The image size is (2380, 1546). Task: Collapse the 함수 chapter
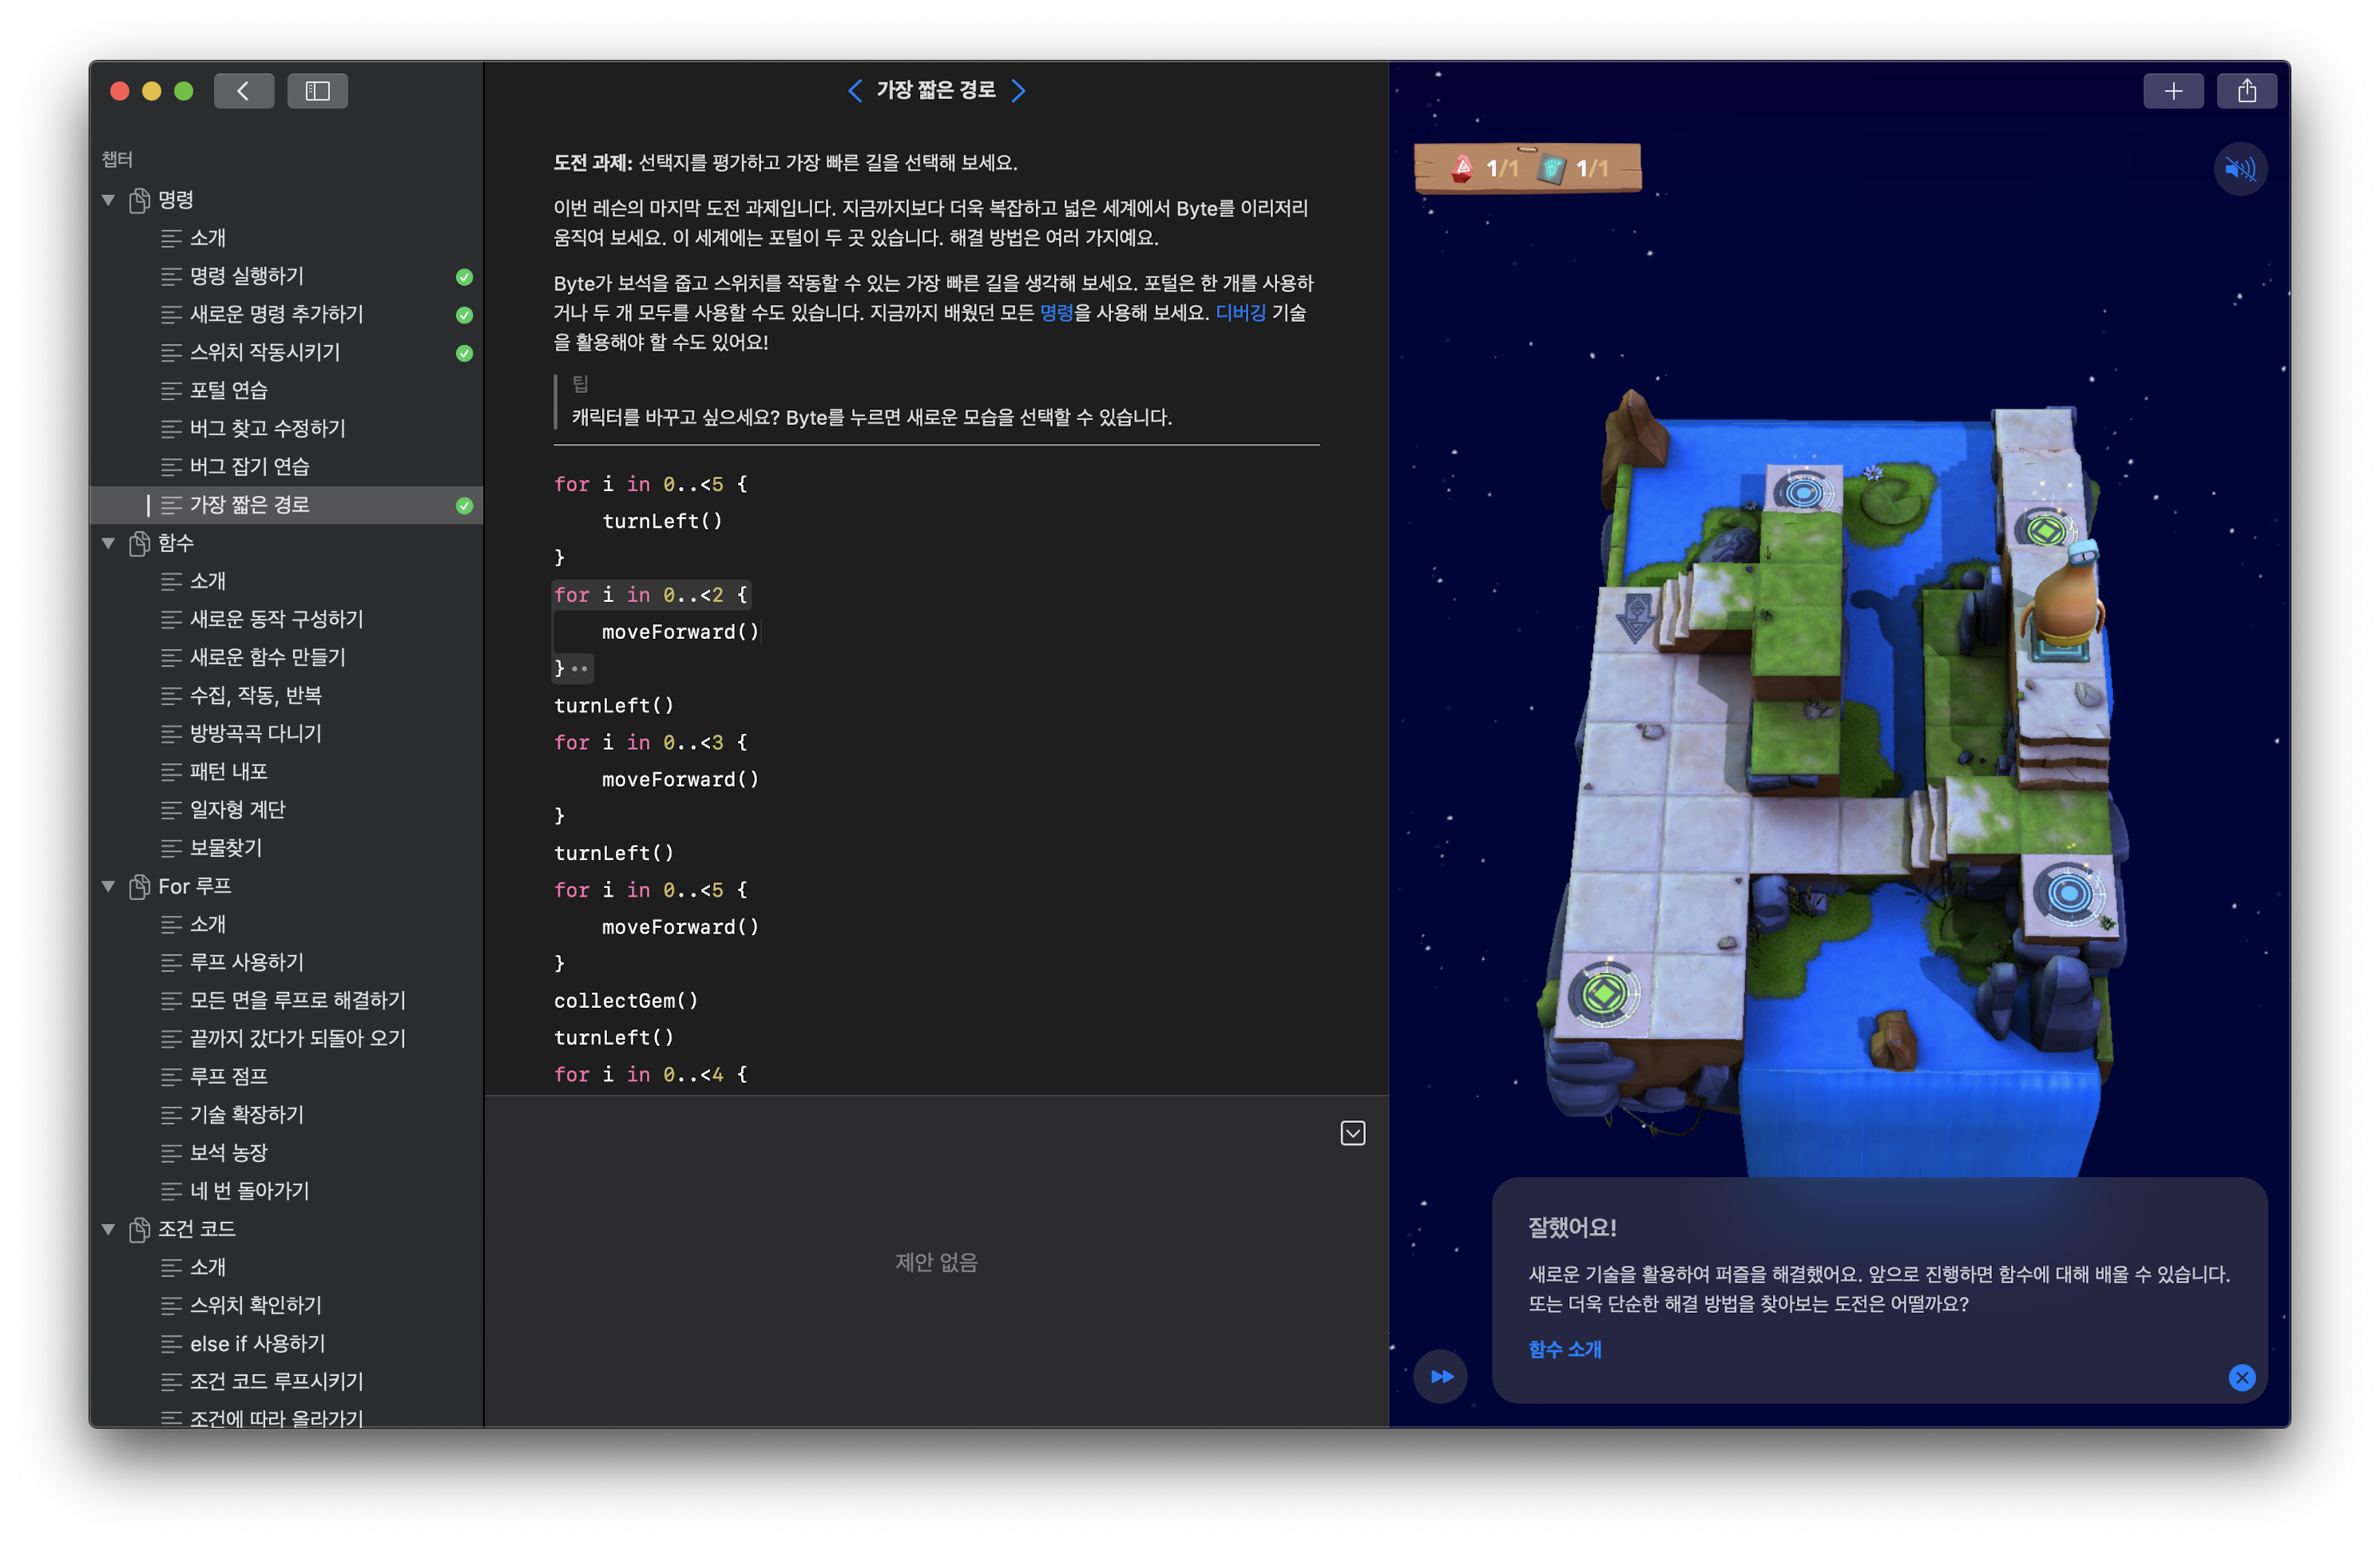pyautogui.click(x=108, y=543)
